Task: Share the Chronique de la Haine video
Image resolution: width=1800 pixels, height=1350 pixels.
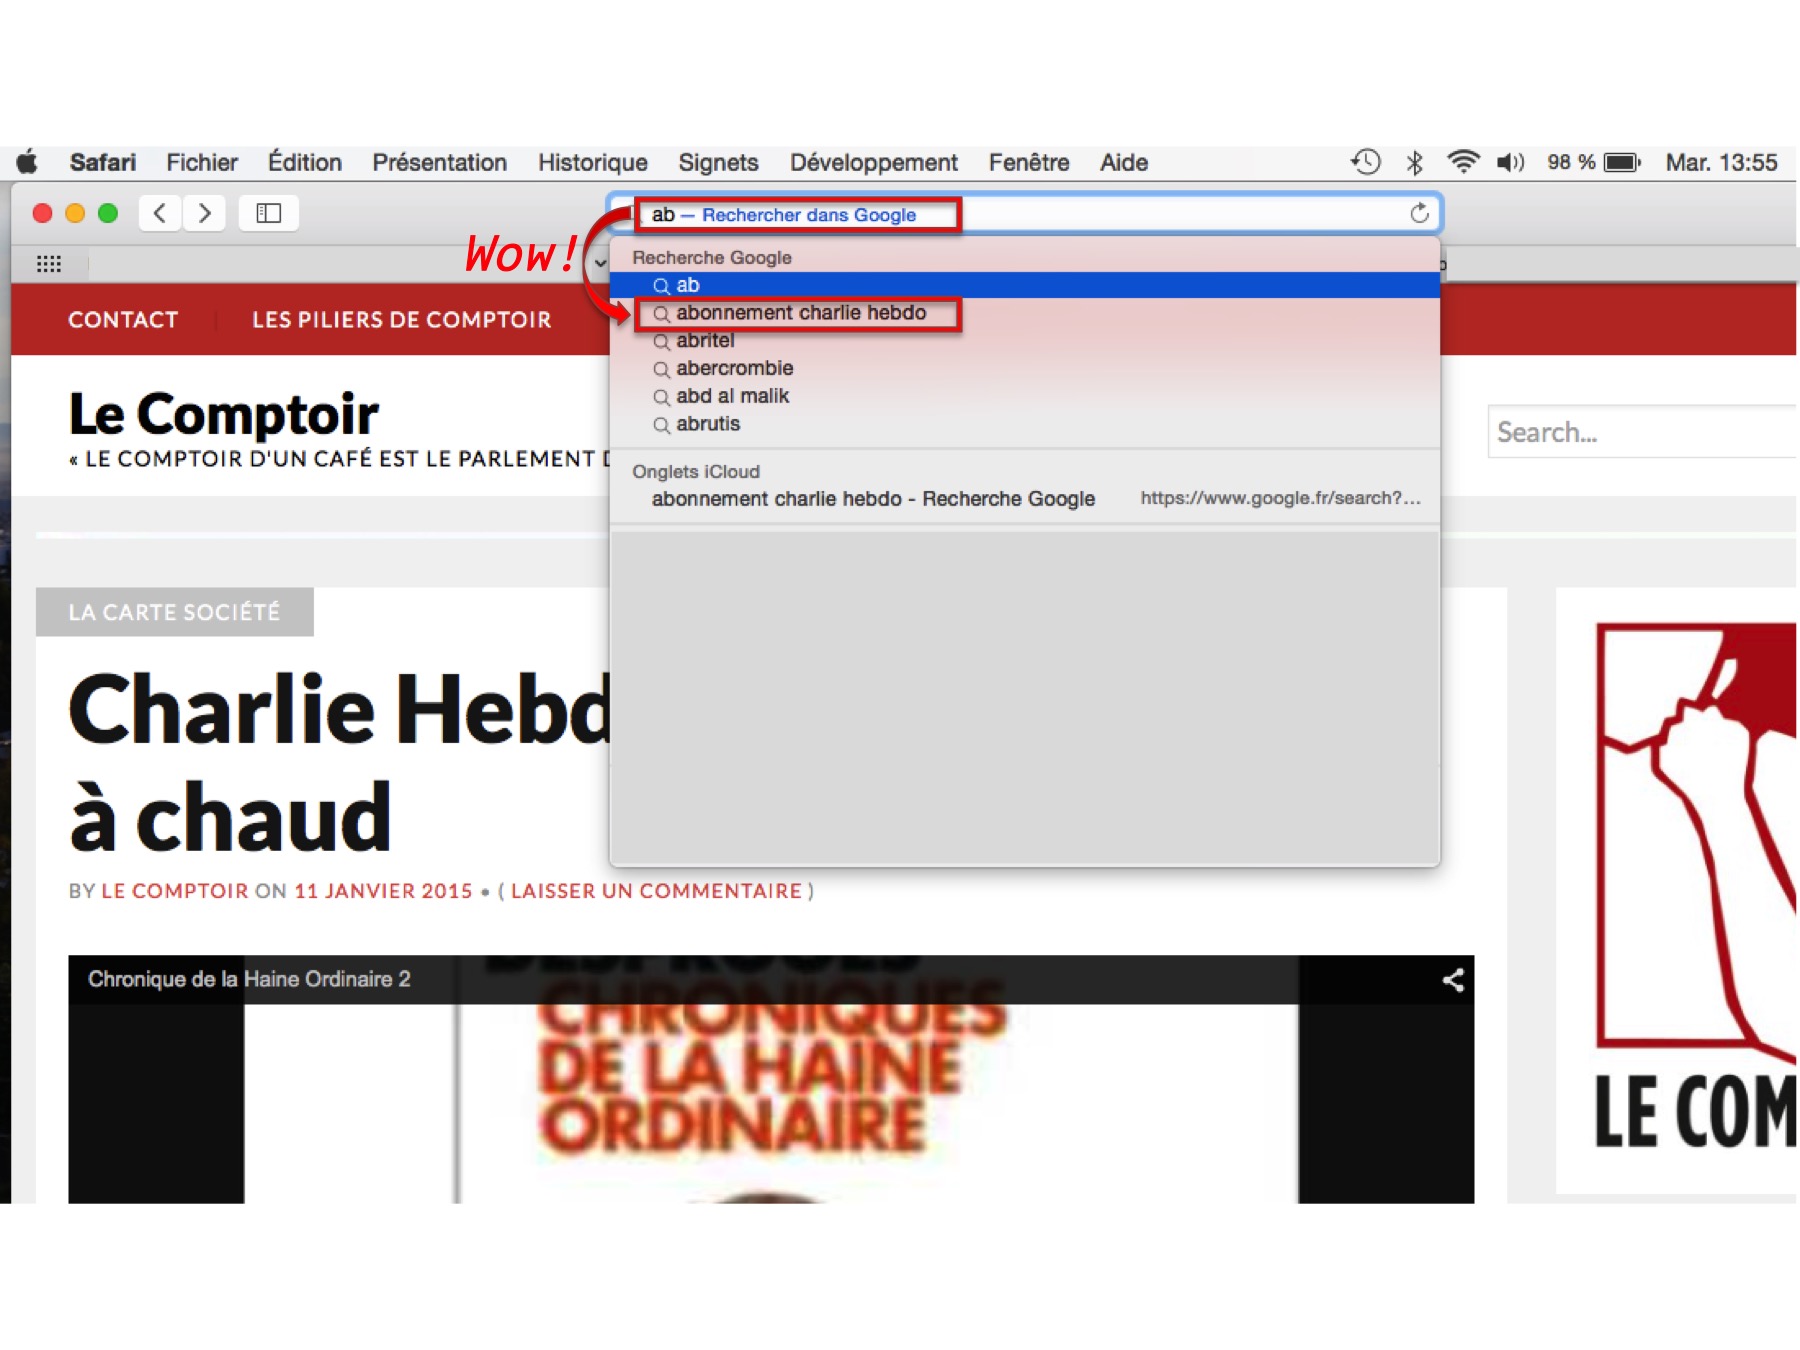Action: [x=1452, y=980]
